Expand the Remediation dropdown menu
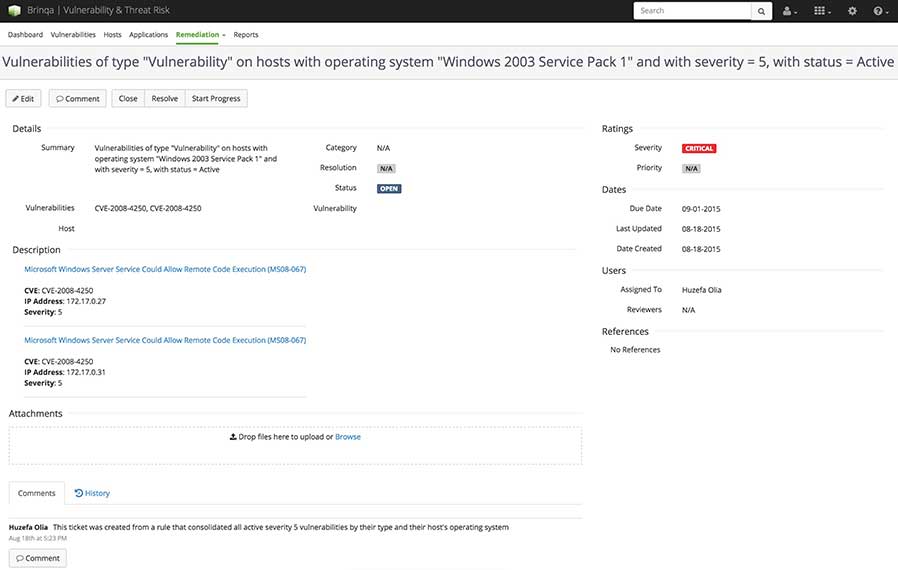Screen dimensions: 898x570 200,34
